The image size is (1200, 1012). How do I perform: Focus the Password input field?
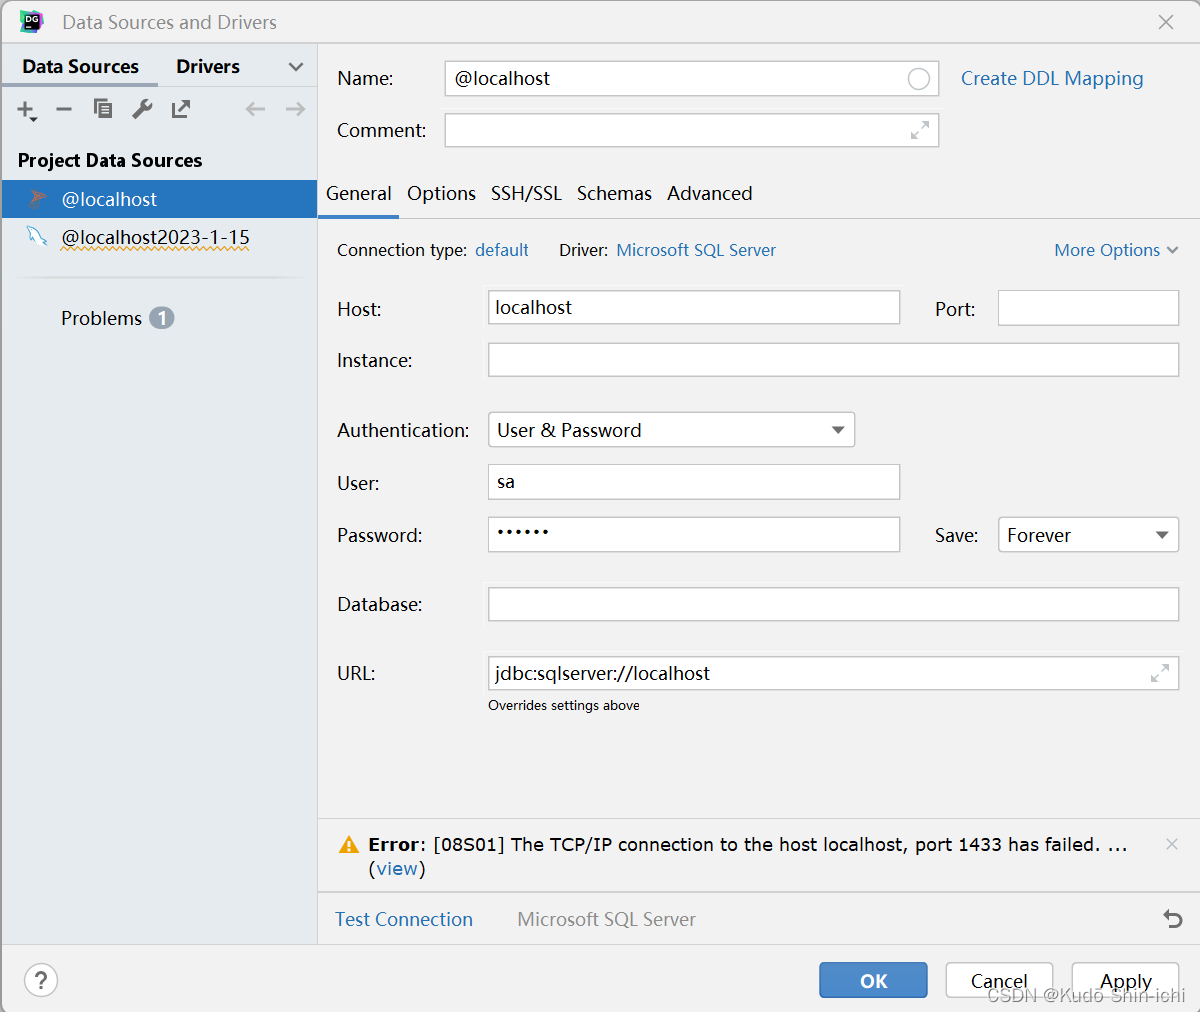pos(694,535)
